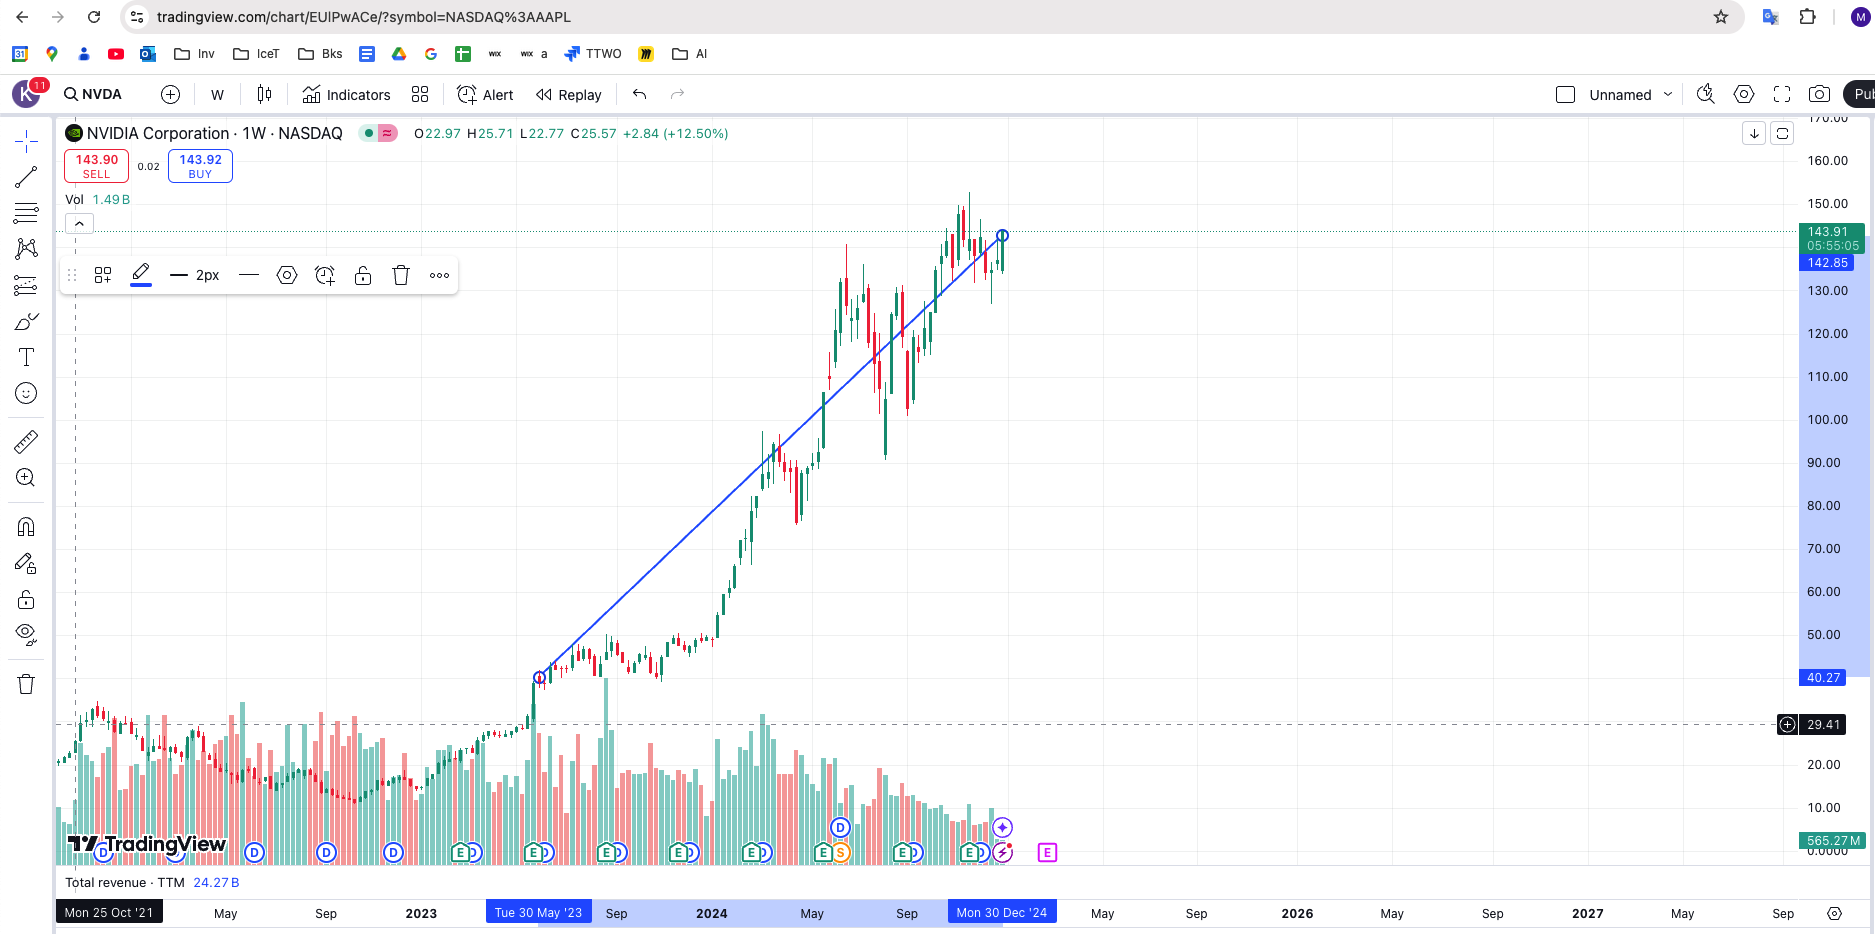Open user profile menu with K avatar
Viewport: 1875px width, 934px height.
click(x=26, y=94)
